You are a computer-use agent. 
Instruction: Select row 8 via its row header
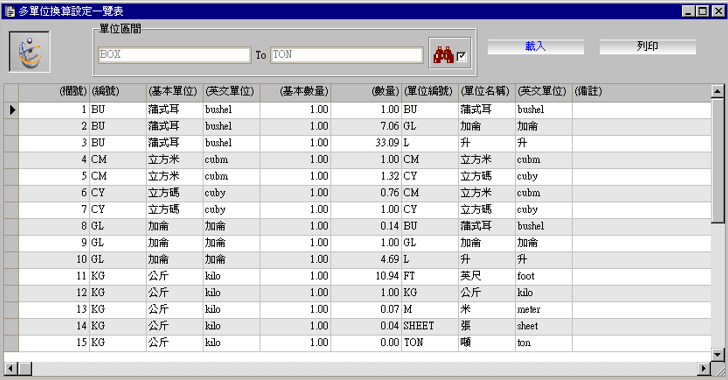coord(11,226)
